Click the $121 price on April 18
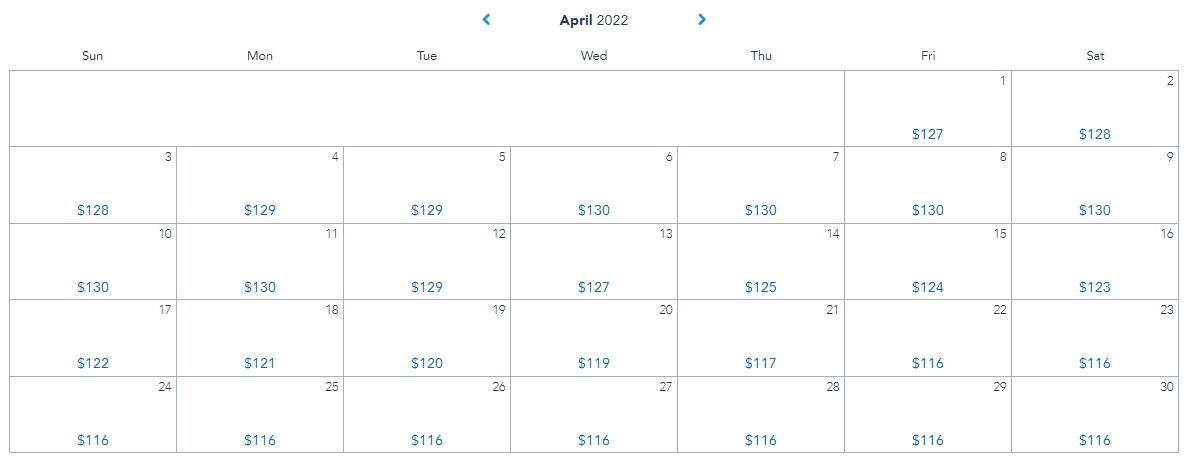This screenshot has height=460, width=1188. (x=260, y=363)
